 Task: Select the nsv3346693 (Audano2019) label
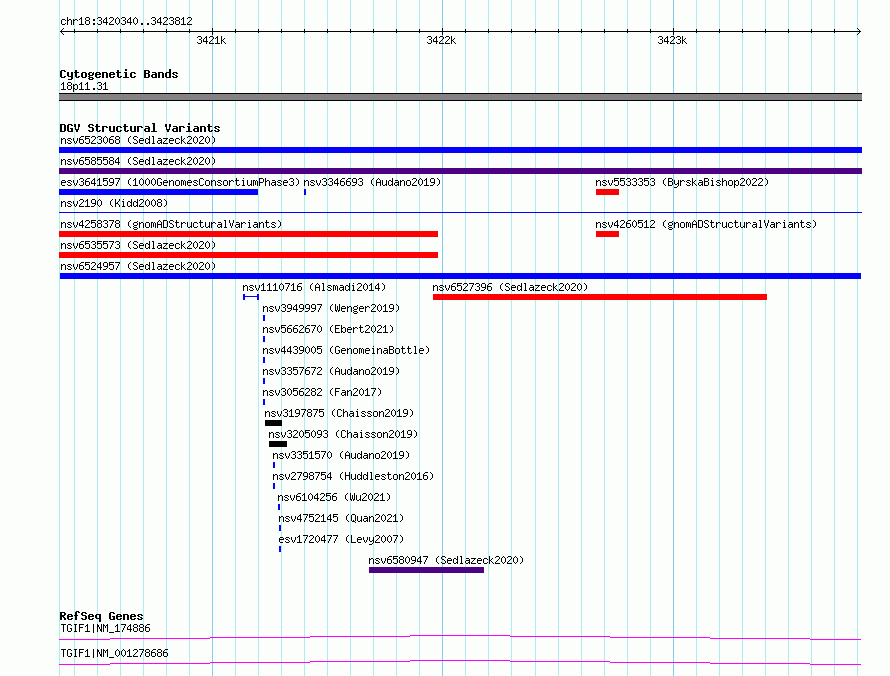point(372,182)
